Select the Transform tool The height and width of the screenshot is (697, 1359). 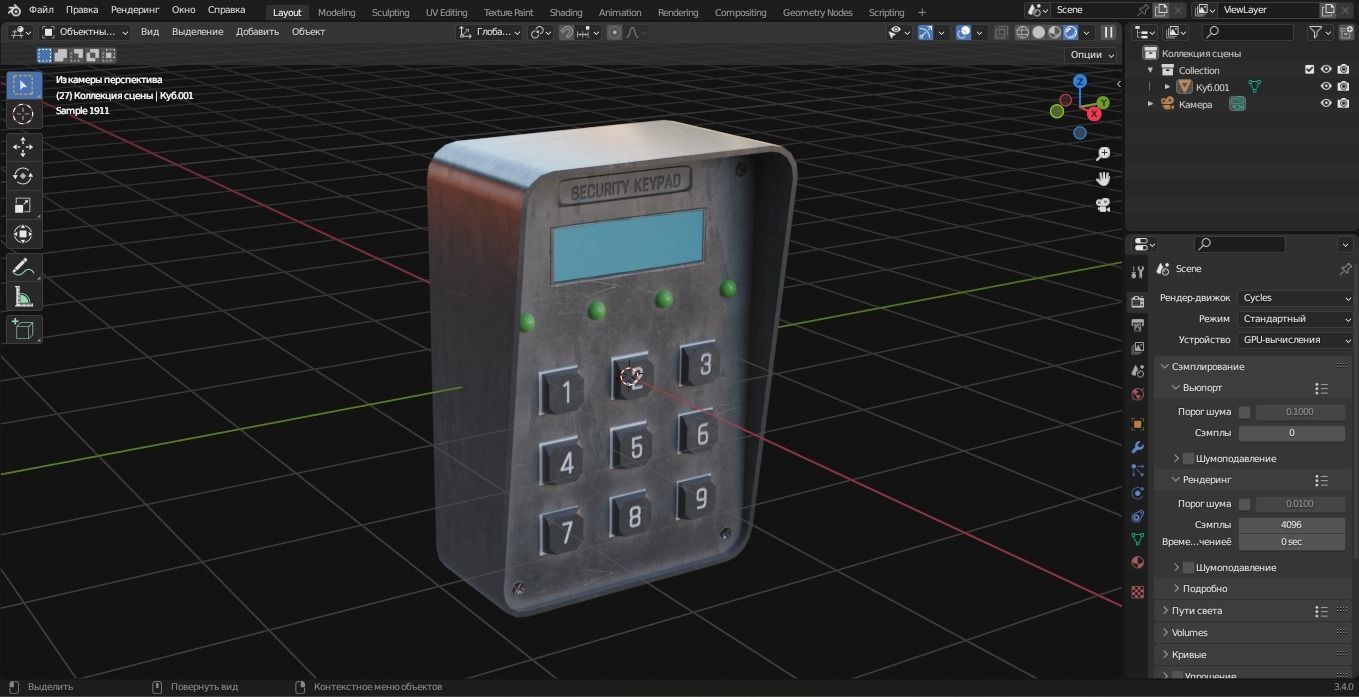point(23,234)
